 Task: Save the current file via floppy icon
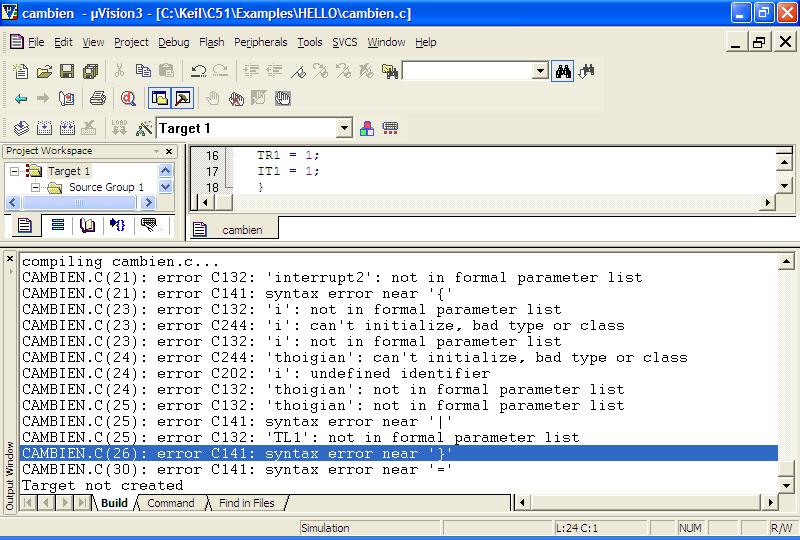click(x=67, y=71)
